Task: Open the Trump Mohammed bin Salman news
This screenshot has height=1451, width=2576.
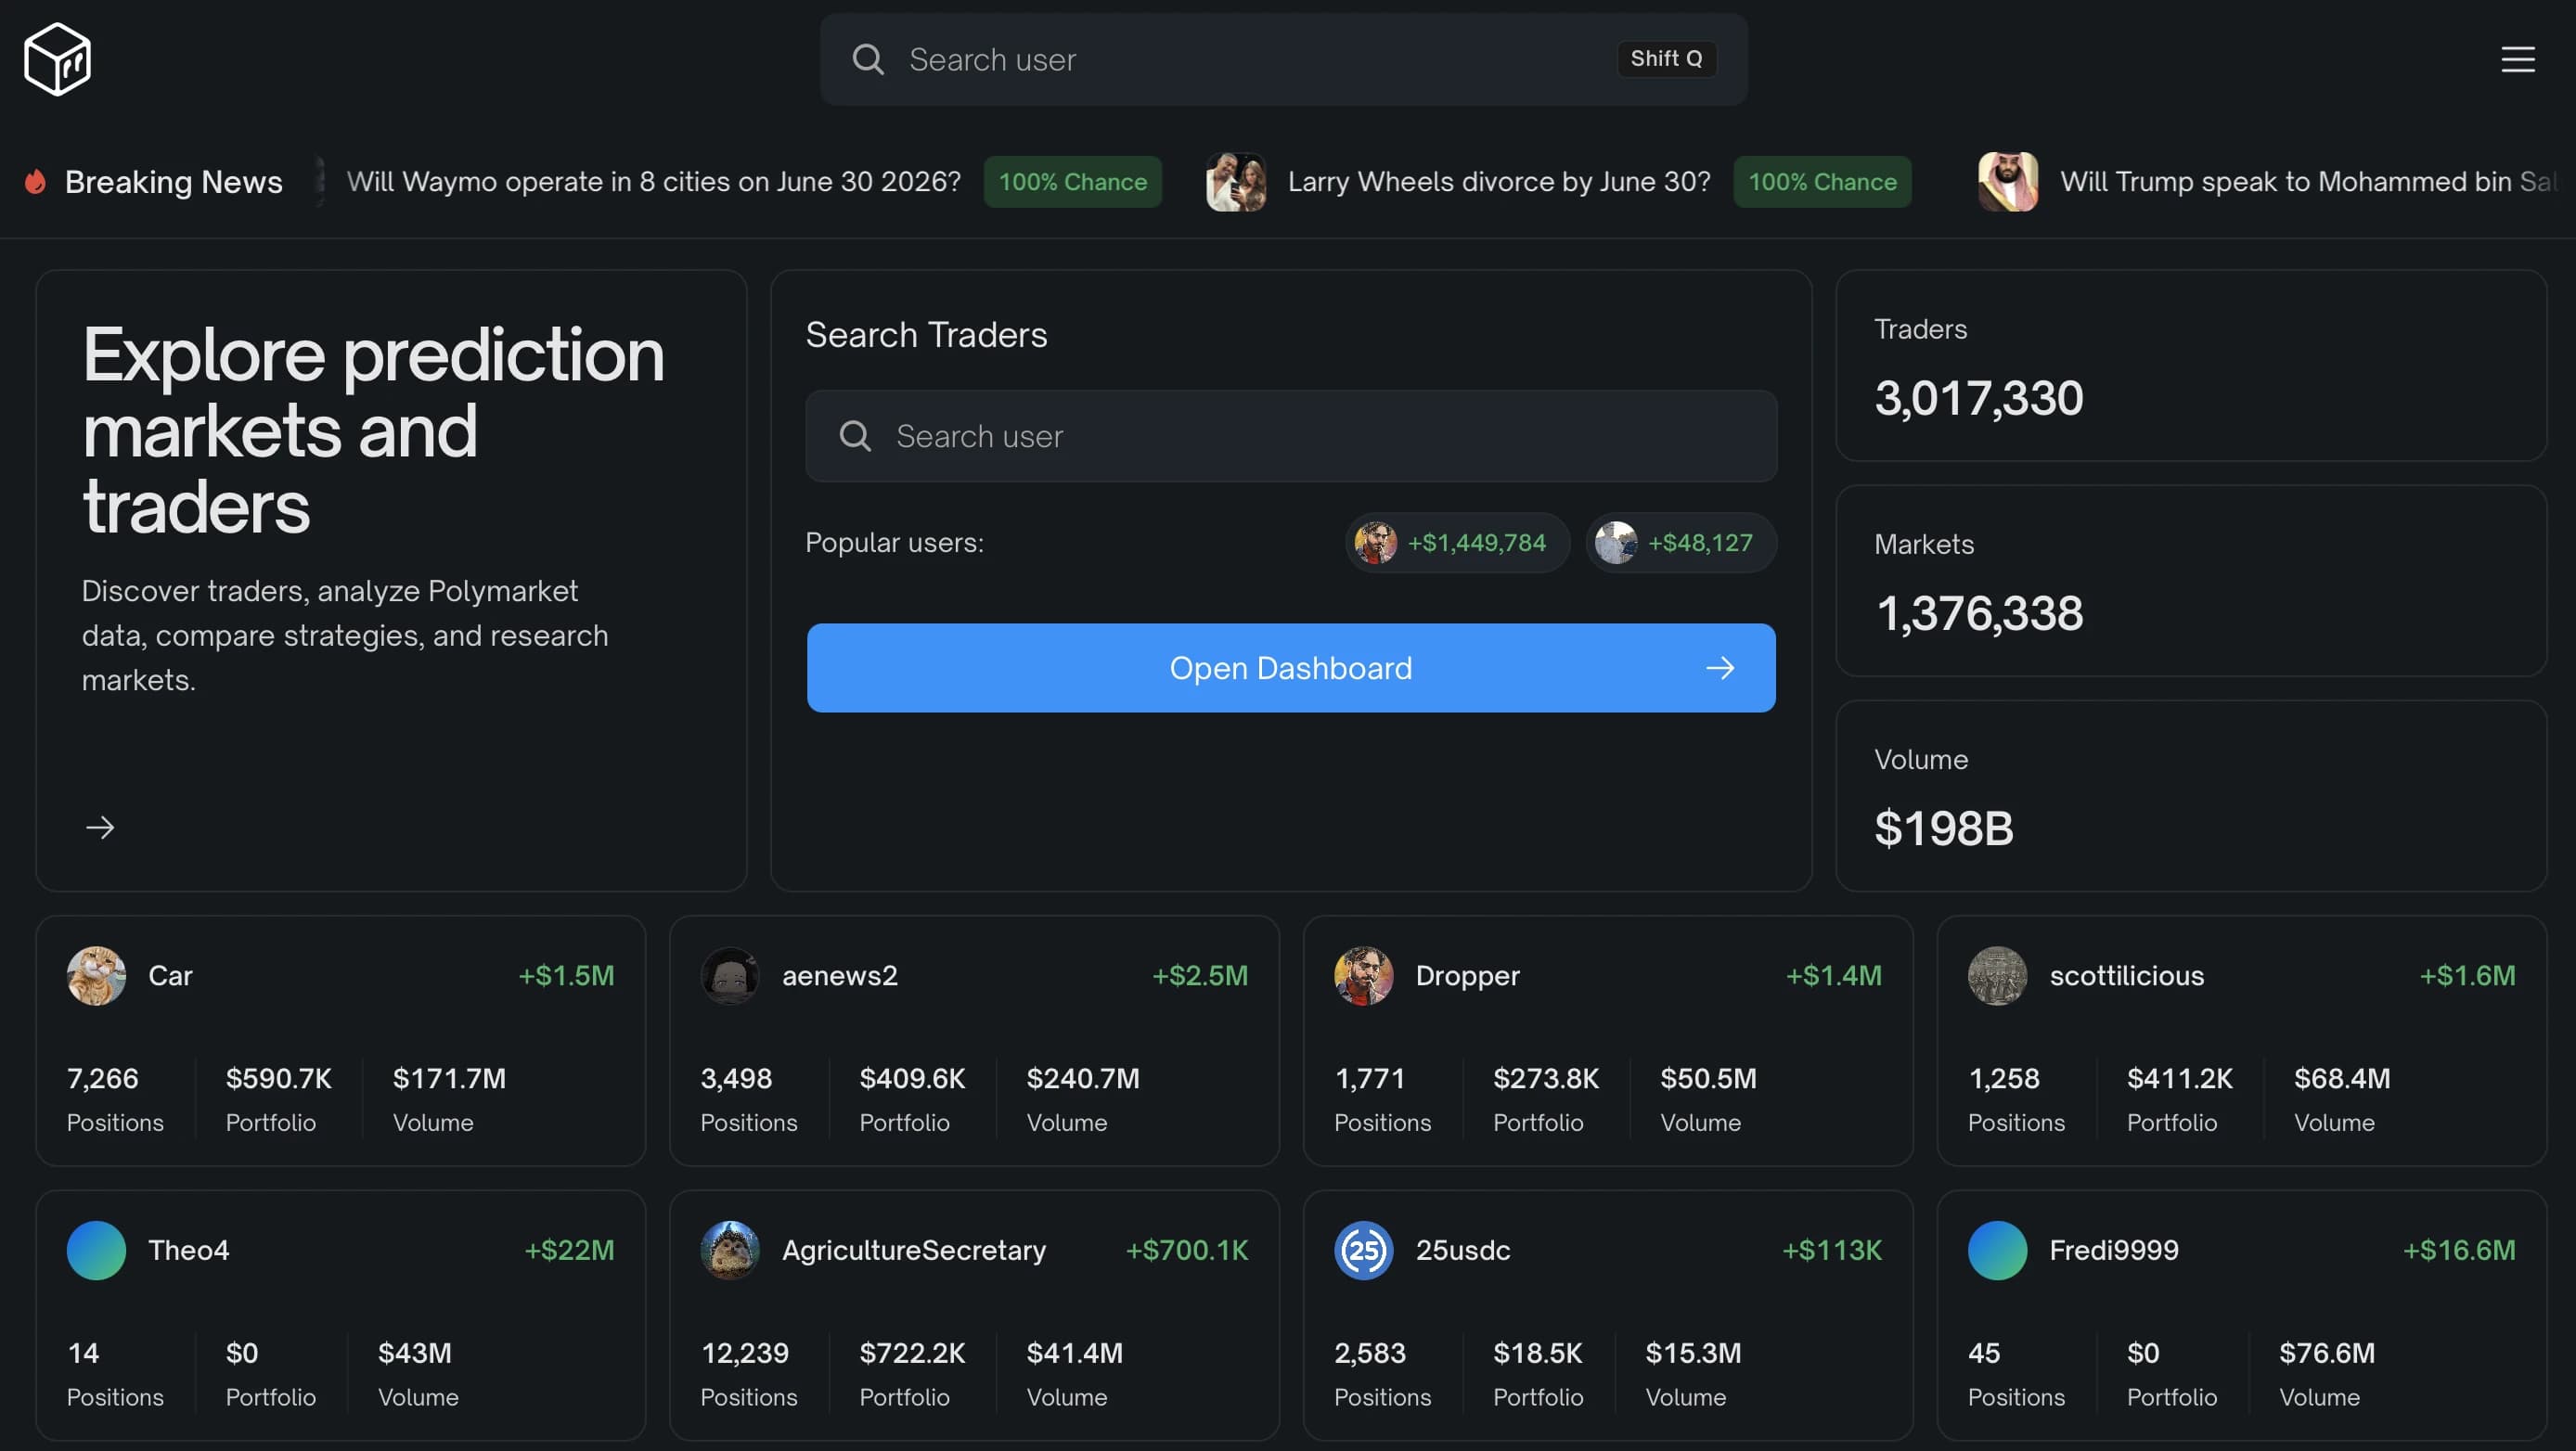Action: [2306, 181]
